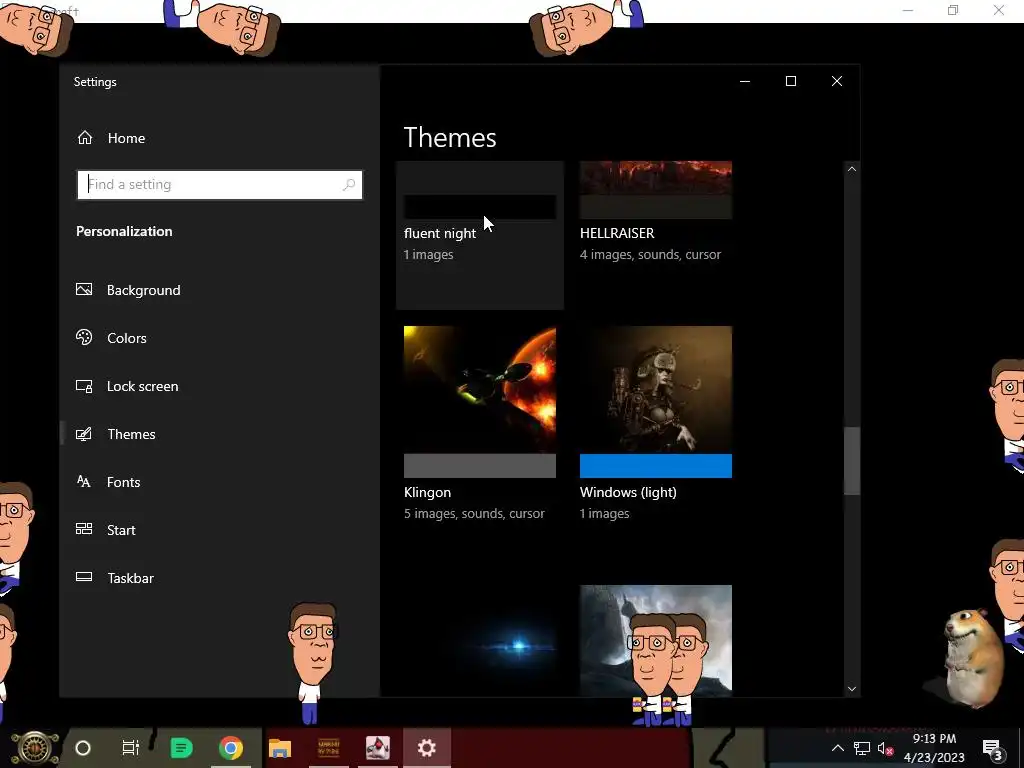Select the Klingon theme thumbnail

click(479, 390)
